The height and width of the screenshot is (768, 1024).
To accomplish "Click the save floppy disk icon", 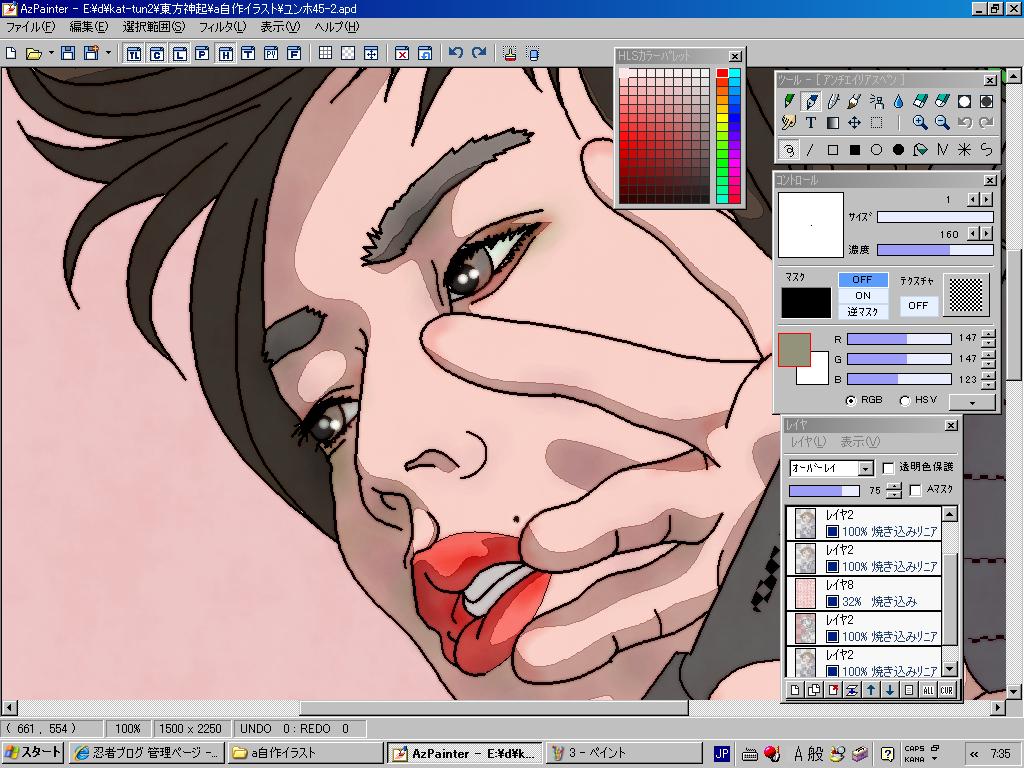I will 68,54.
